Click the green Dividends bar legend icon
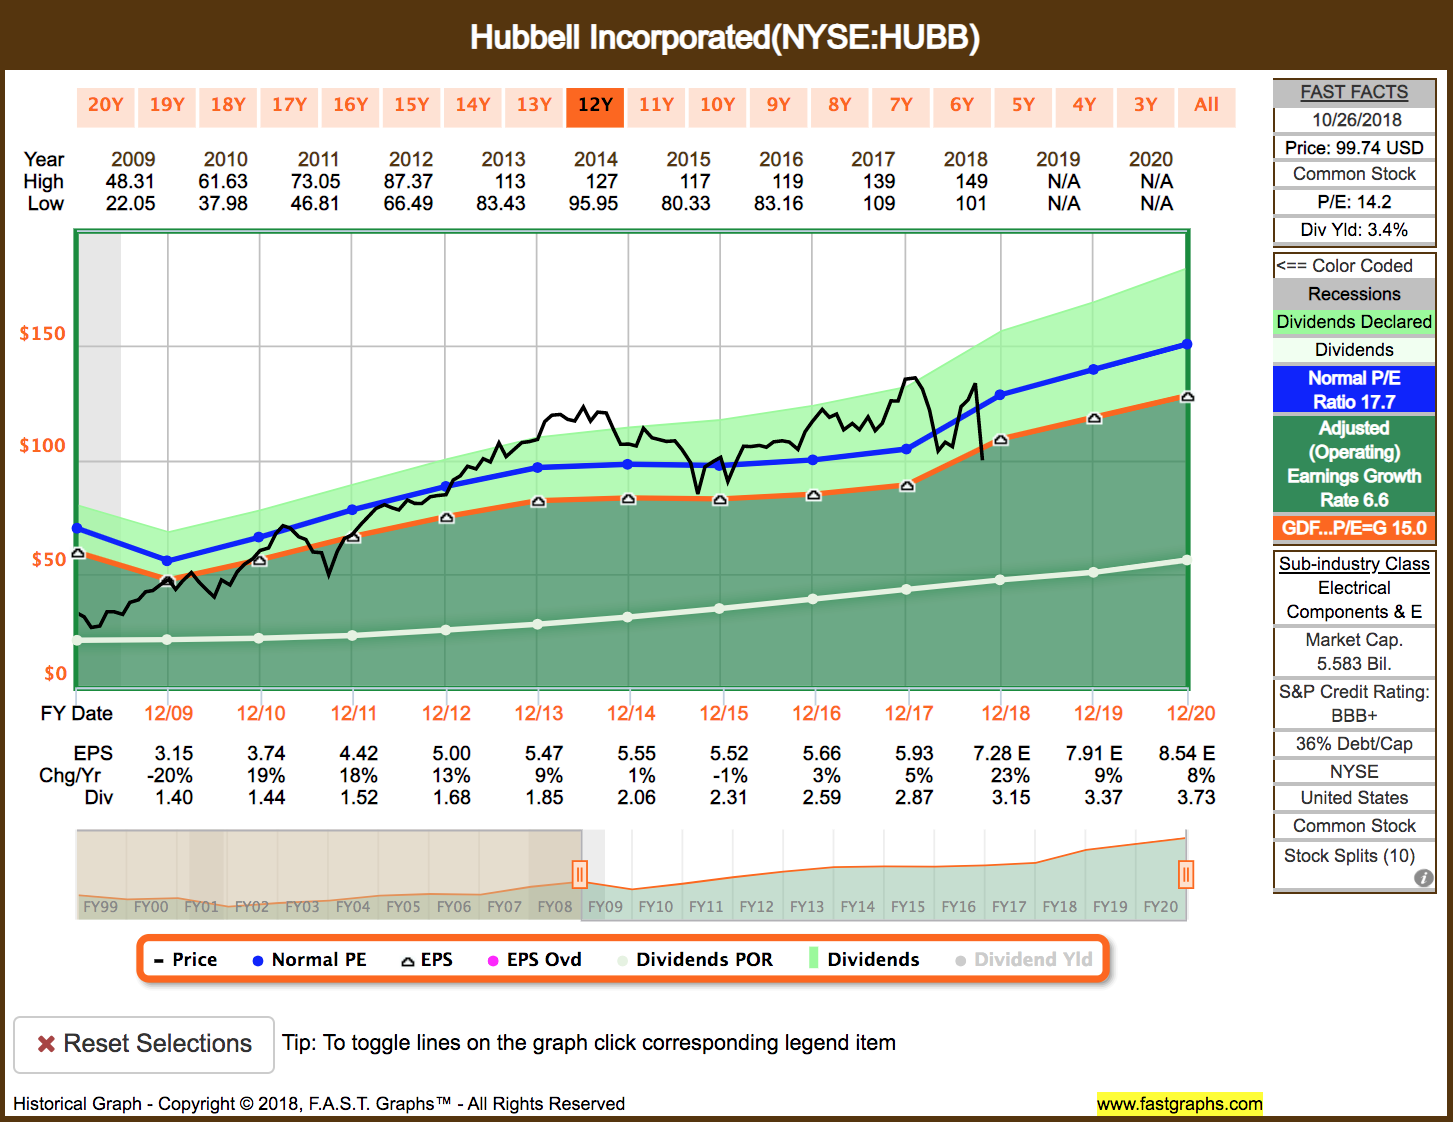Image resolution: width=1453 pixels, height=1122 pixels. 812,959
